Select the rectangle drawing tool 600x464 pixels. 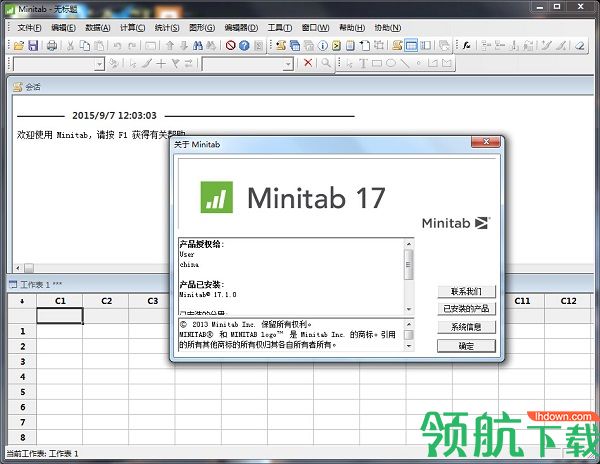pyautogui.click(x=377, y=63)
